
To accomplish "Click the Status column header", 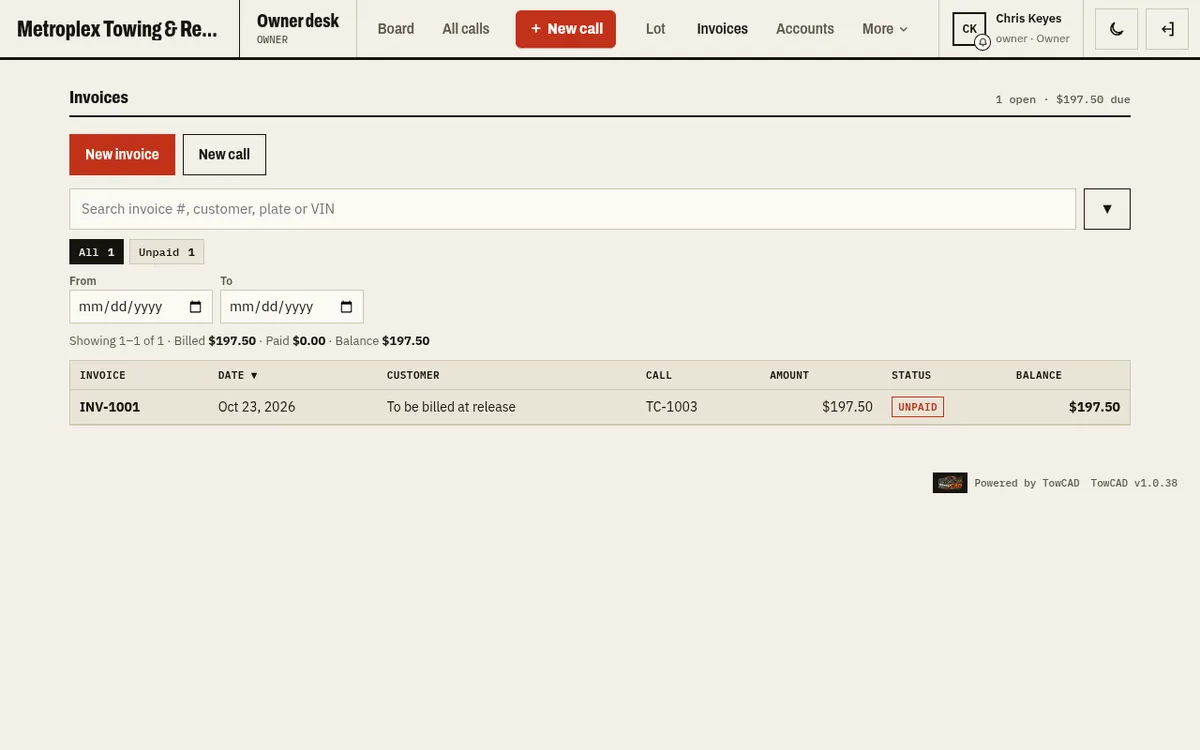I will click(x=911, y=375).
